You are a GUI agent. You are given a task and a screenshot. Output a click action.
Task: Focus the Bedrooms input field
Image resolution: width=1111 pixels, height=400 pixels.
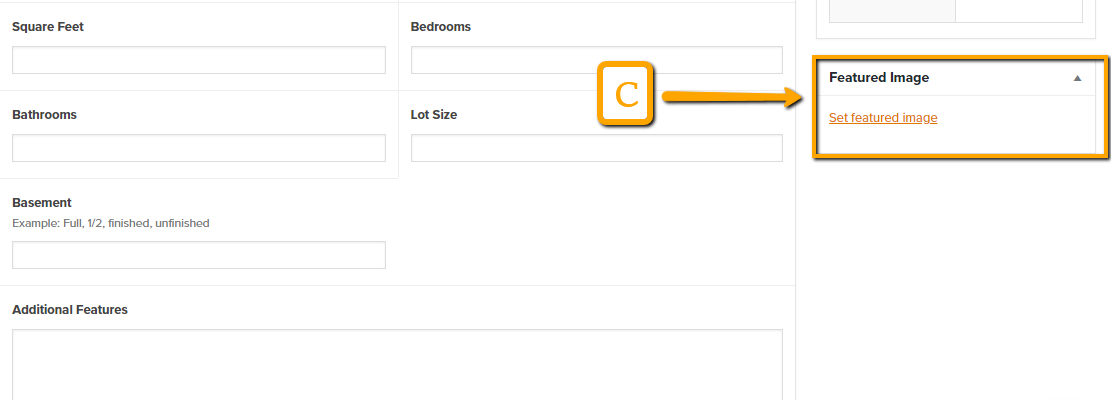tap(597, 60)
